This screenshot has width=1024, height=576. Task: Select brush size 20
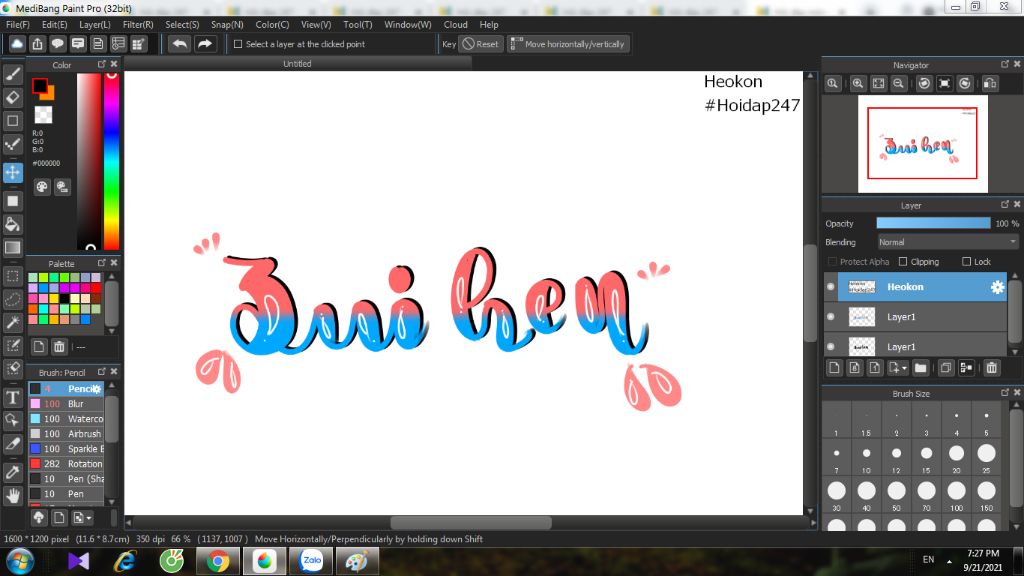(956, 456)
